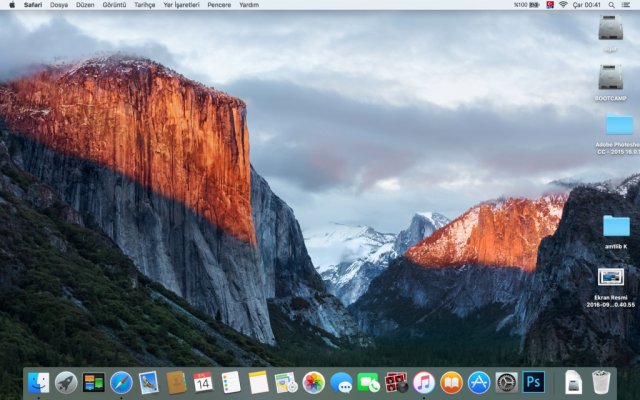This screenshot has width=640, height=400.
Task: Launch Launchpad from the Dock
Action: pyautogui.click(x=66, y=383)
